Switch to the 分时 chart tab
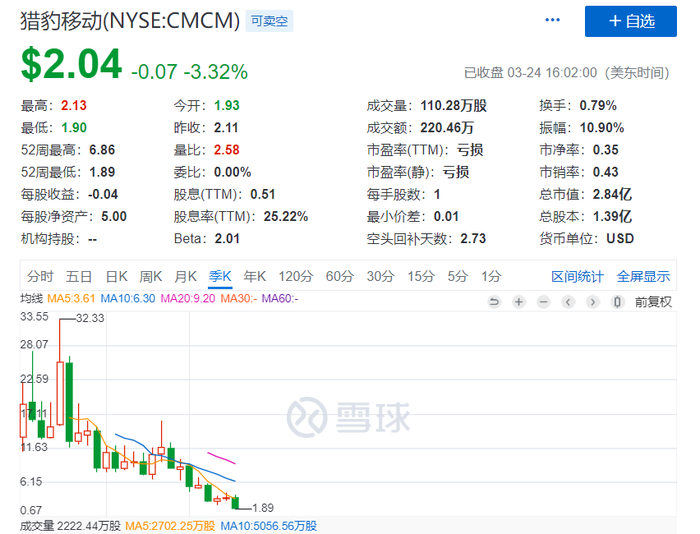Viewport: 700px width, 534px height. tap(40, 276)
